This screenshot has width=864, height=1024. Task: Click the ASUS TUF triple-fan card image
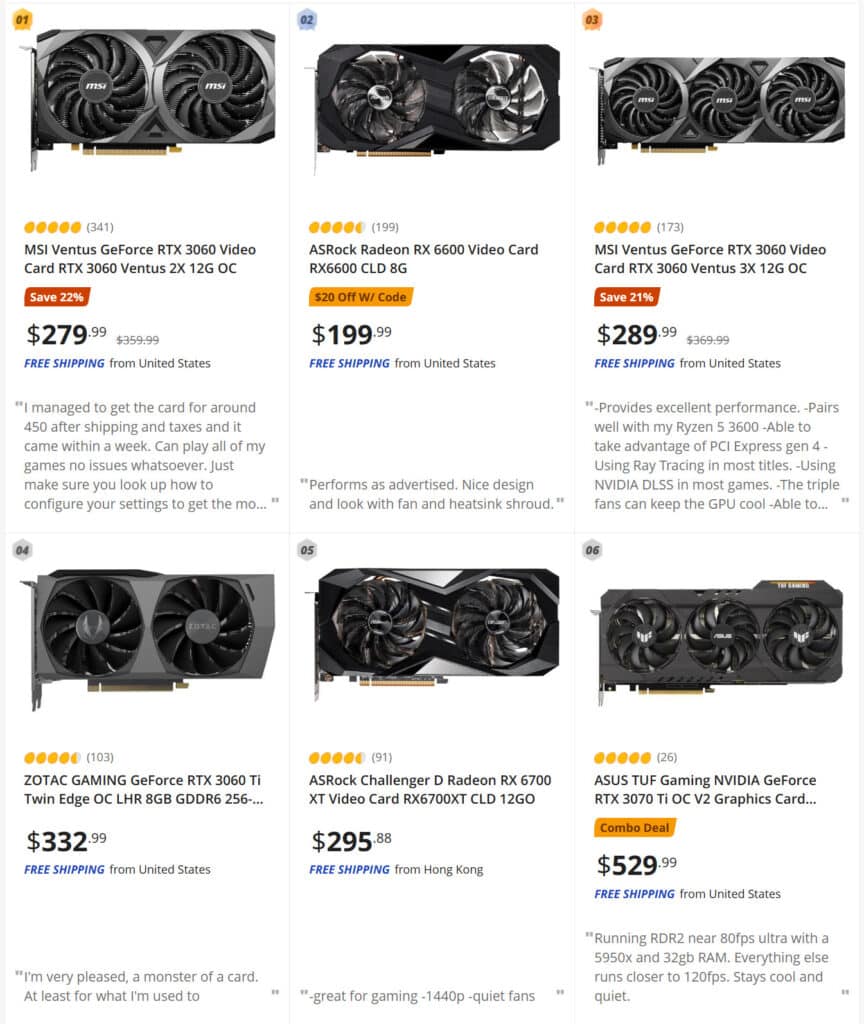pyautogui.click(x=717, y=641)
